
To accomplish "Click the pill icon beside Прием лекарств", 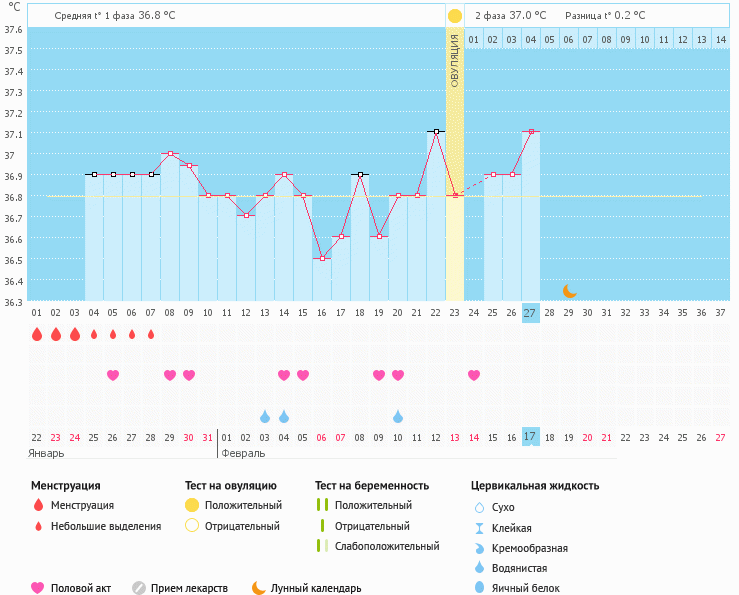I will [x=139, y=588].
